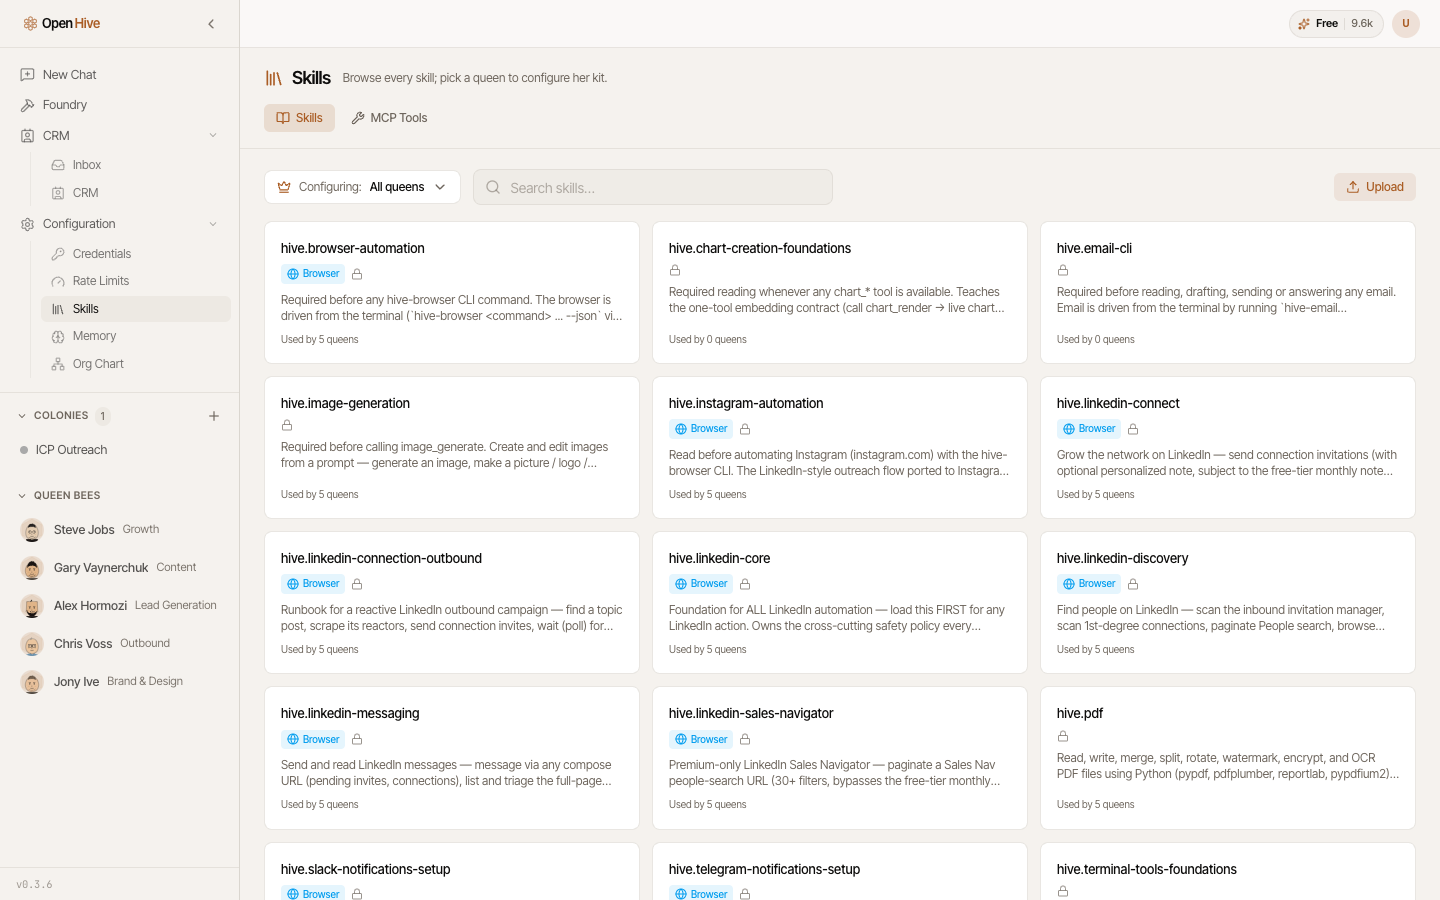Switch to the Skills tab
The height and width of the screenshot is (900, 1440).
click(299, 118)
